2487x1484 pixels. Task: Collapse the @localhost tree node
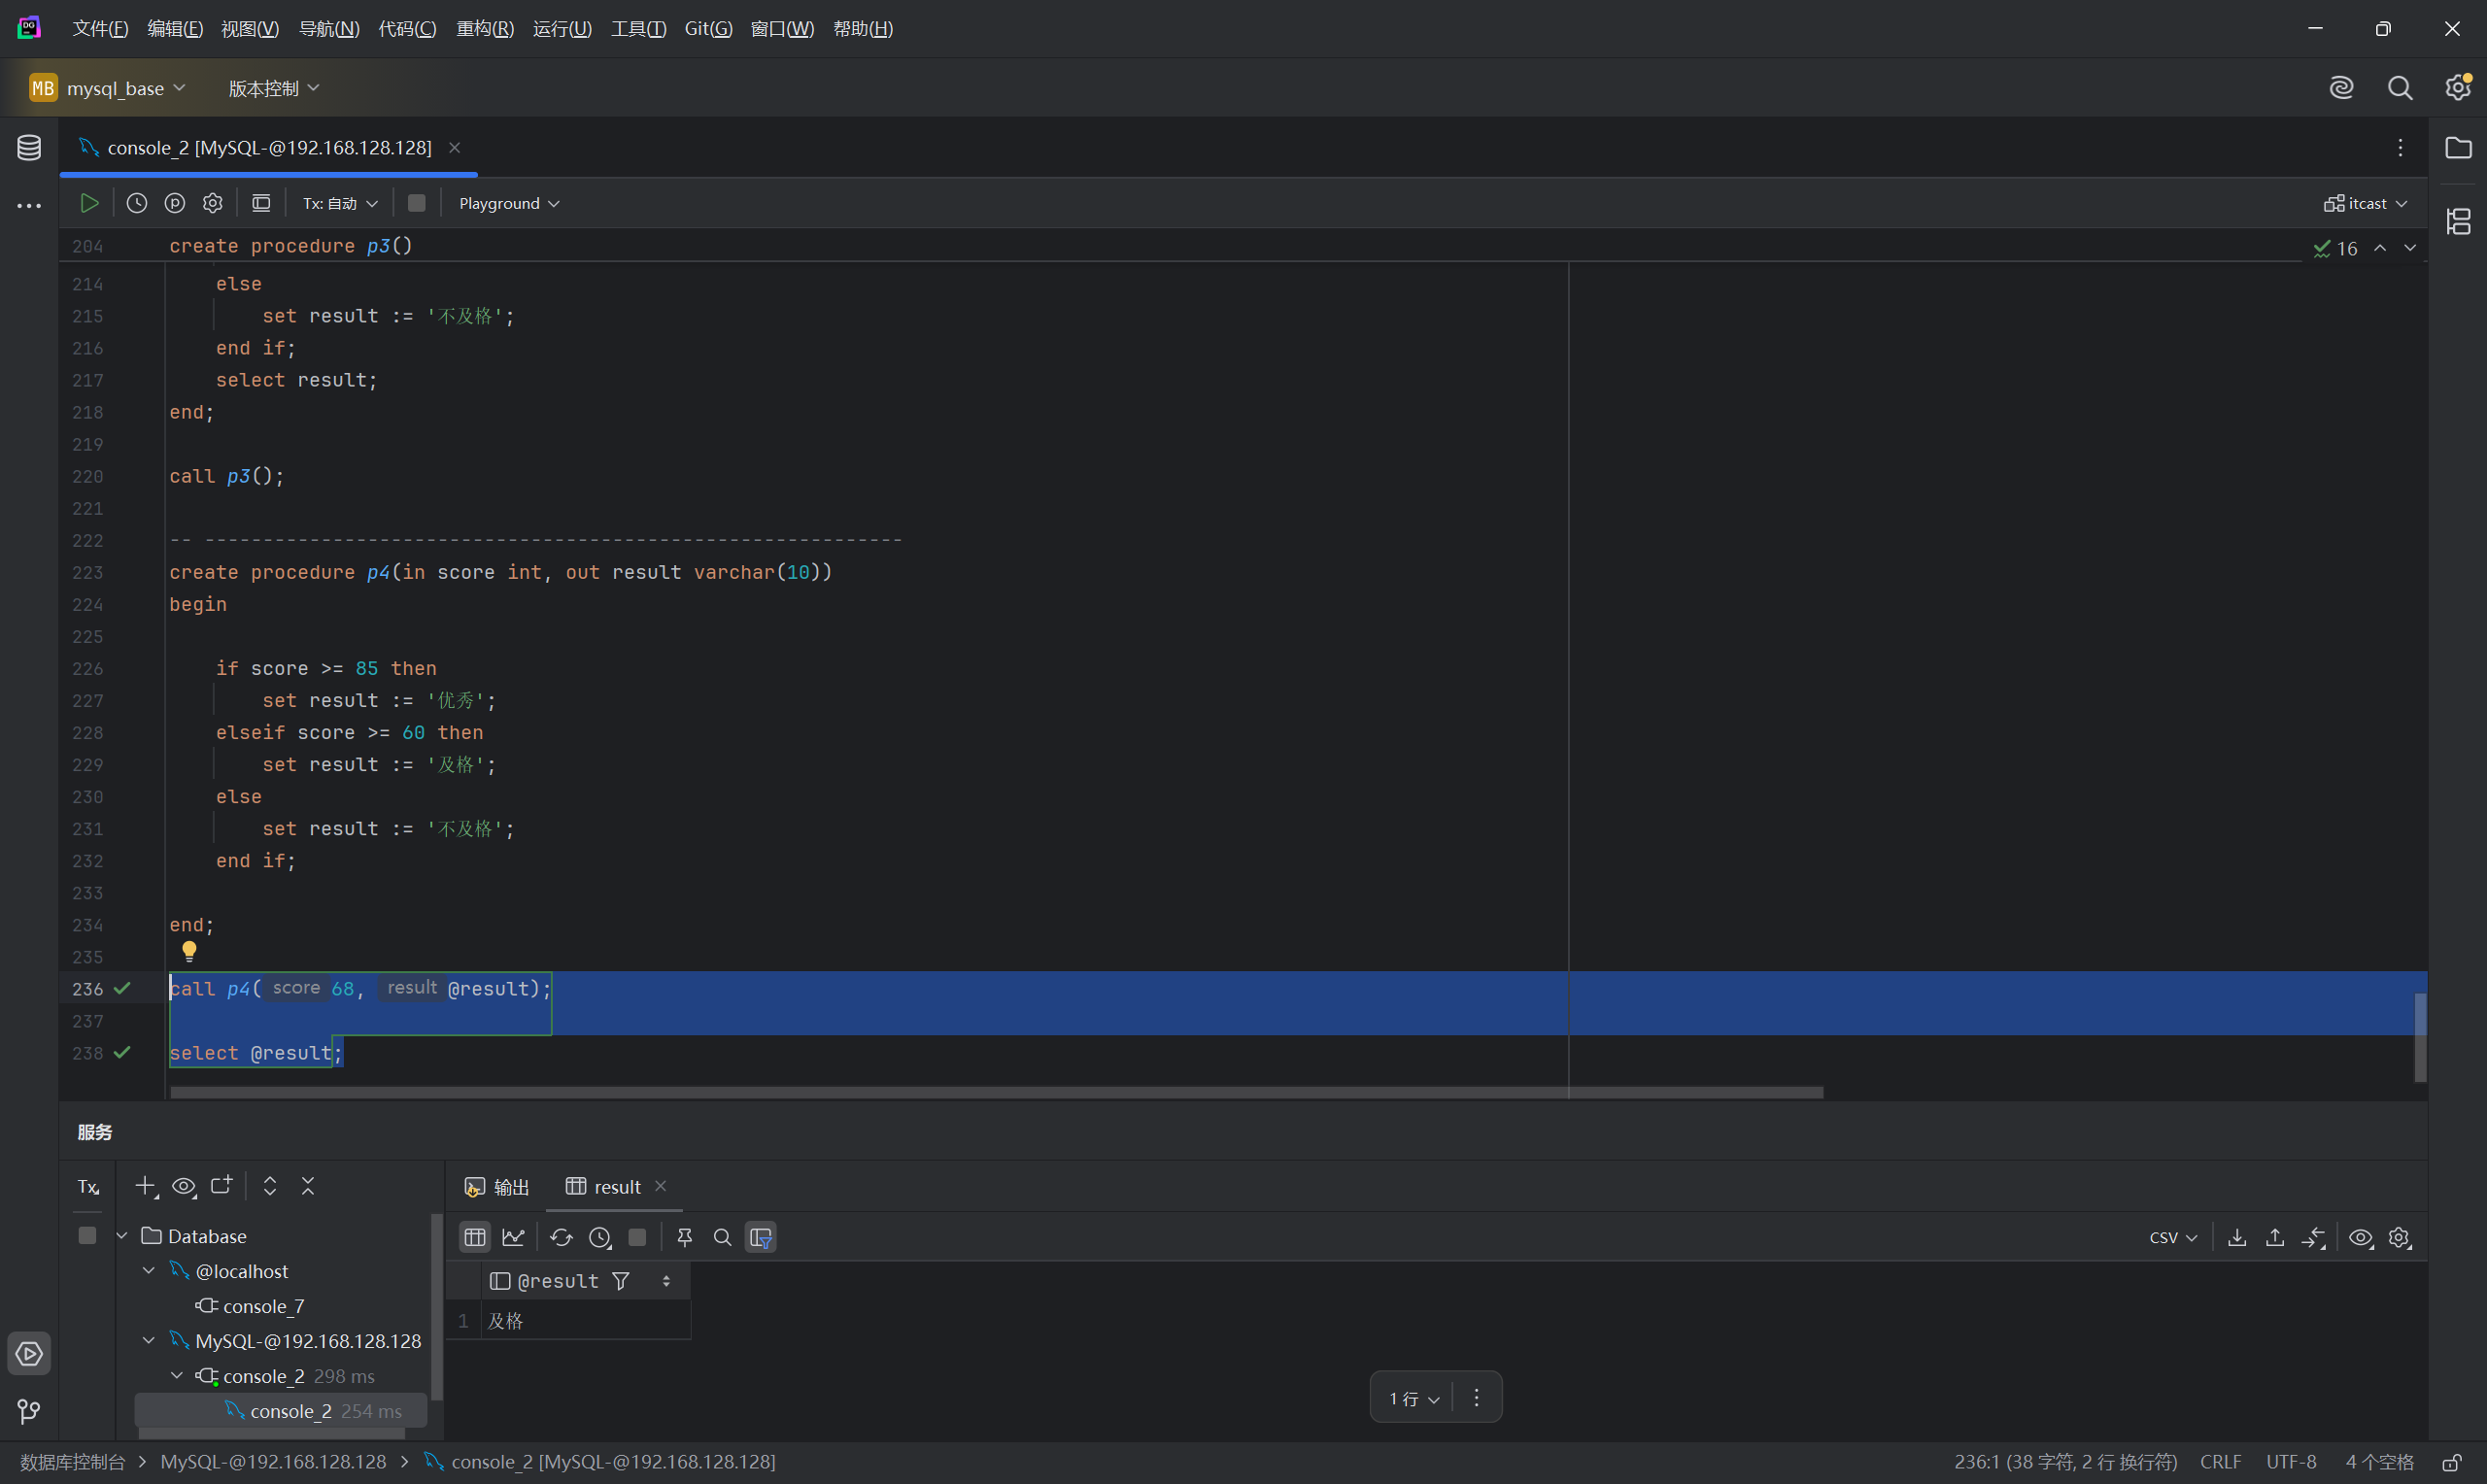click(149, 1271)
